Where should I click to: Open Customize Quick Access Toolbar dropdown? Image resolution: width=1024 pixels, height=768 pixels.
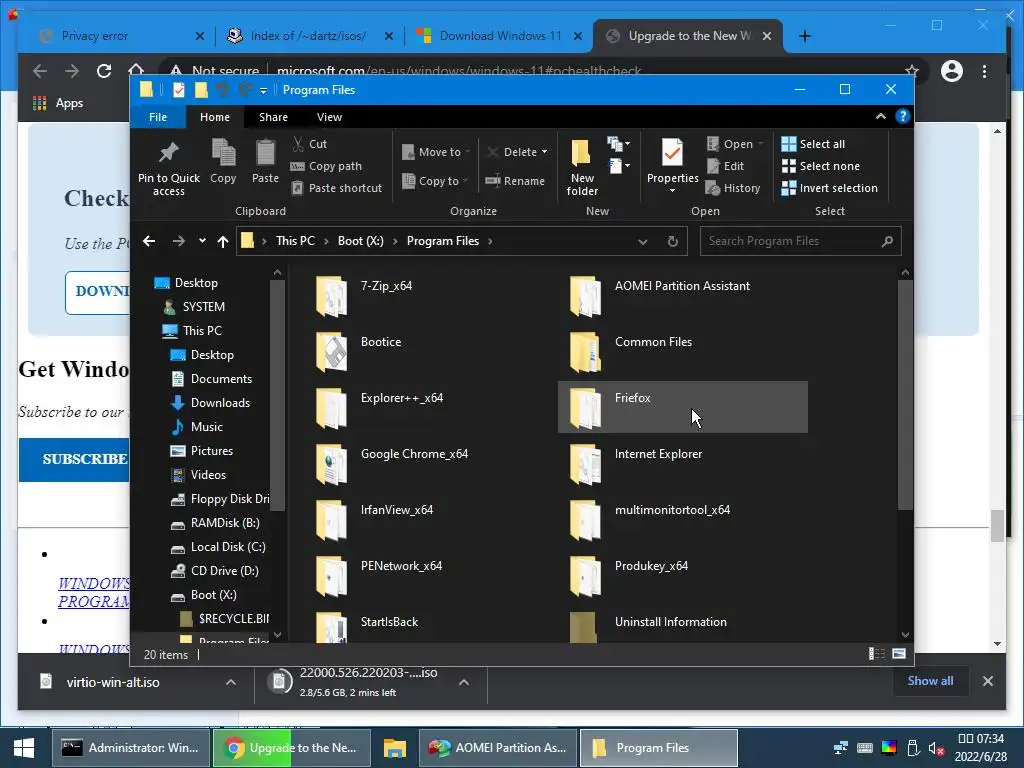(263, 90)
